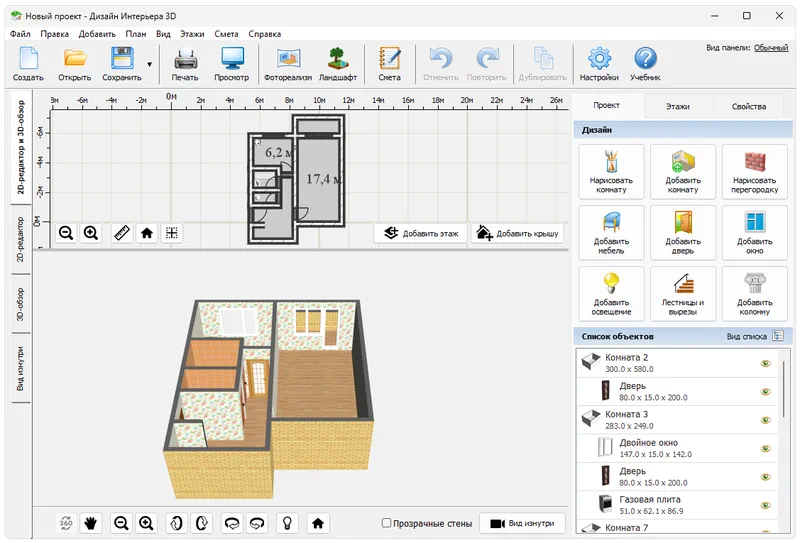Open the Сохранить dropdown arrow
Screen dimensions: 800x543
point(149,64)
